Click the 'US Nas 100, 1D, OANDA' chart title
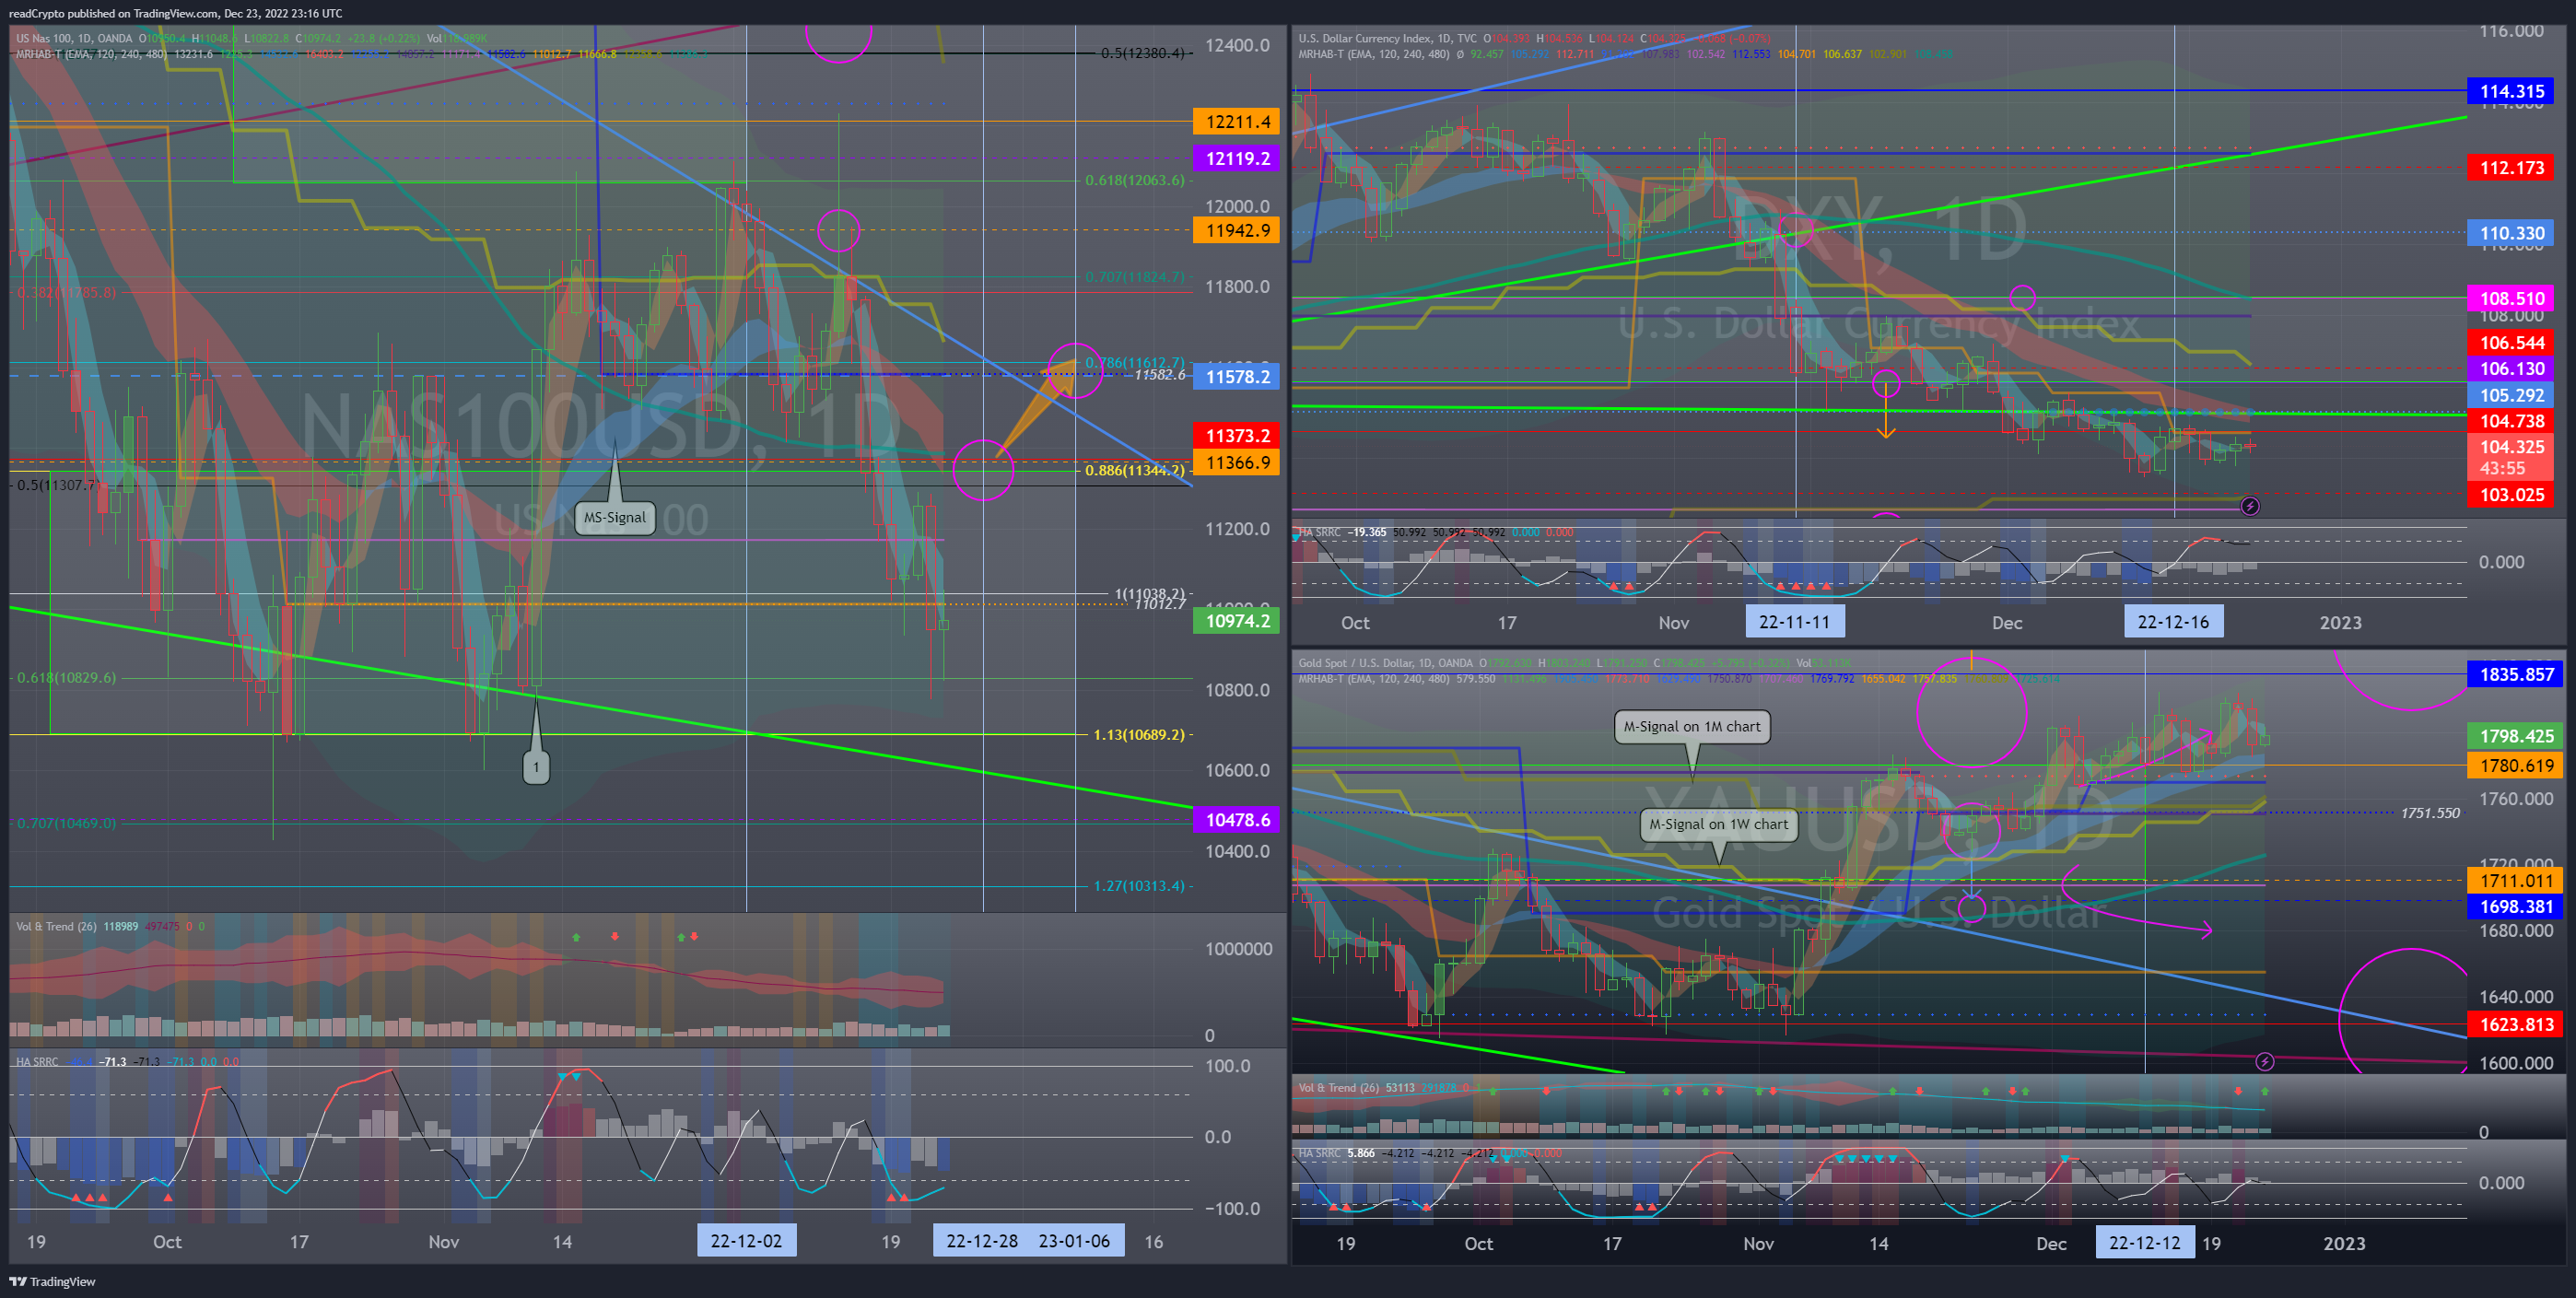The width and height of the screenshot is (2576, 1298). pyautogui.click(x=74, y=39)
